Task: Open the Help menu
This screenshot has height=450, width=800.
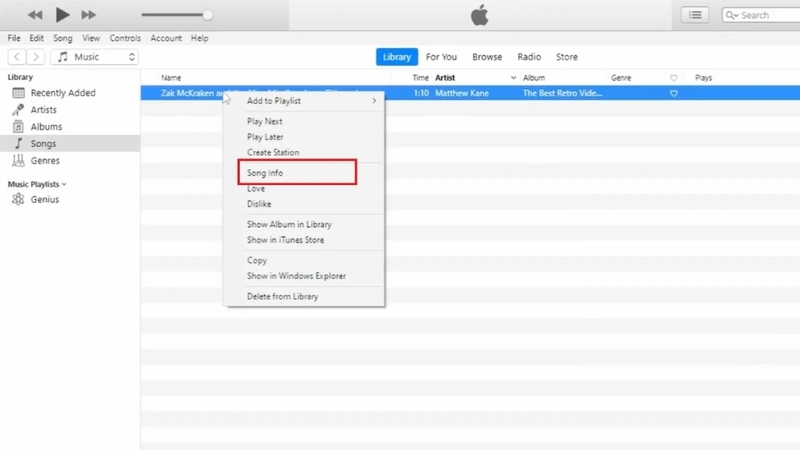Action: (x=199, y=38)
